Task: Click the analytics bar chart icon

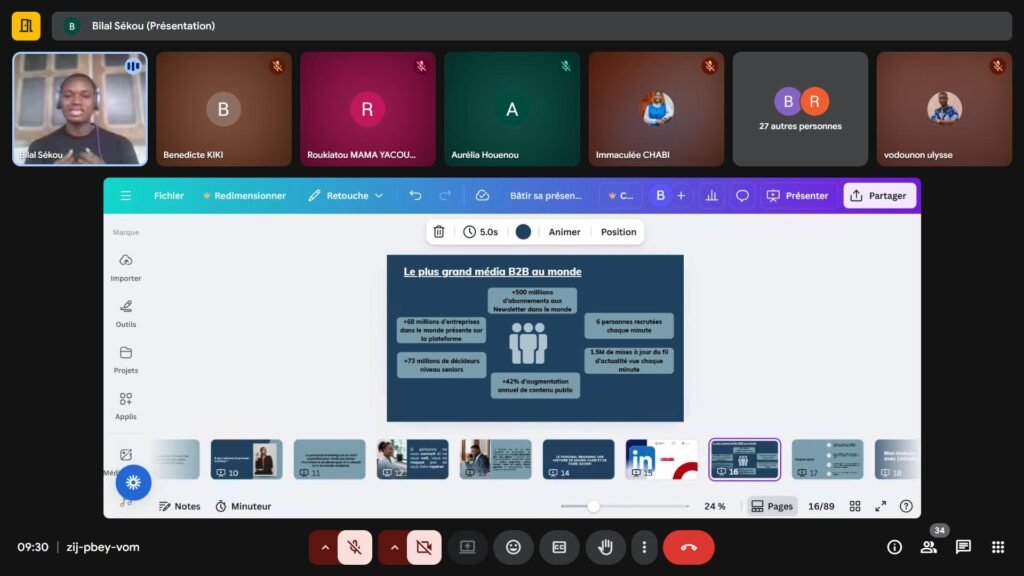Action: click(711, 196)
